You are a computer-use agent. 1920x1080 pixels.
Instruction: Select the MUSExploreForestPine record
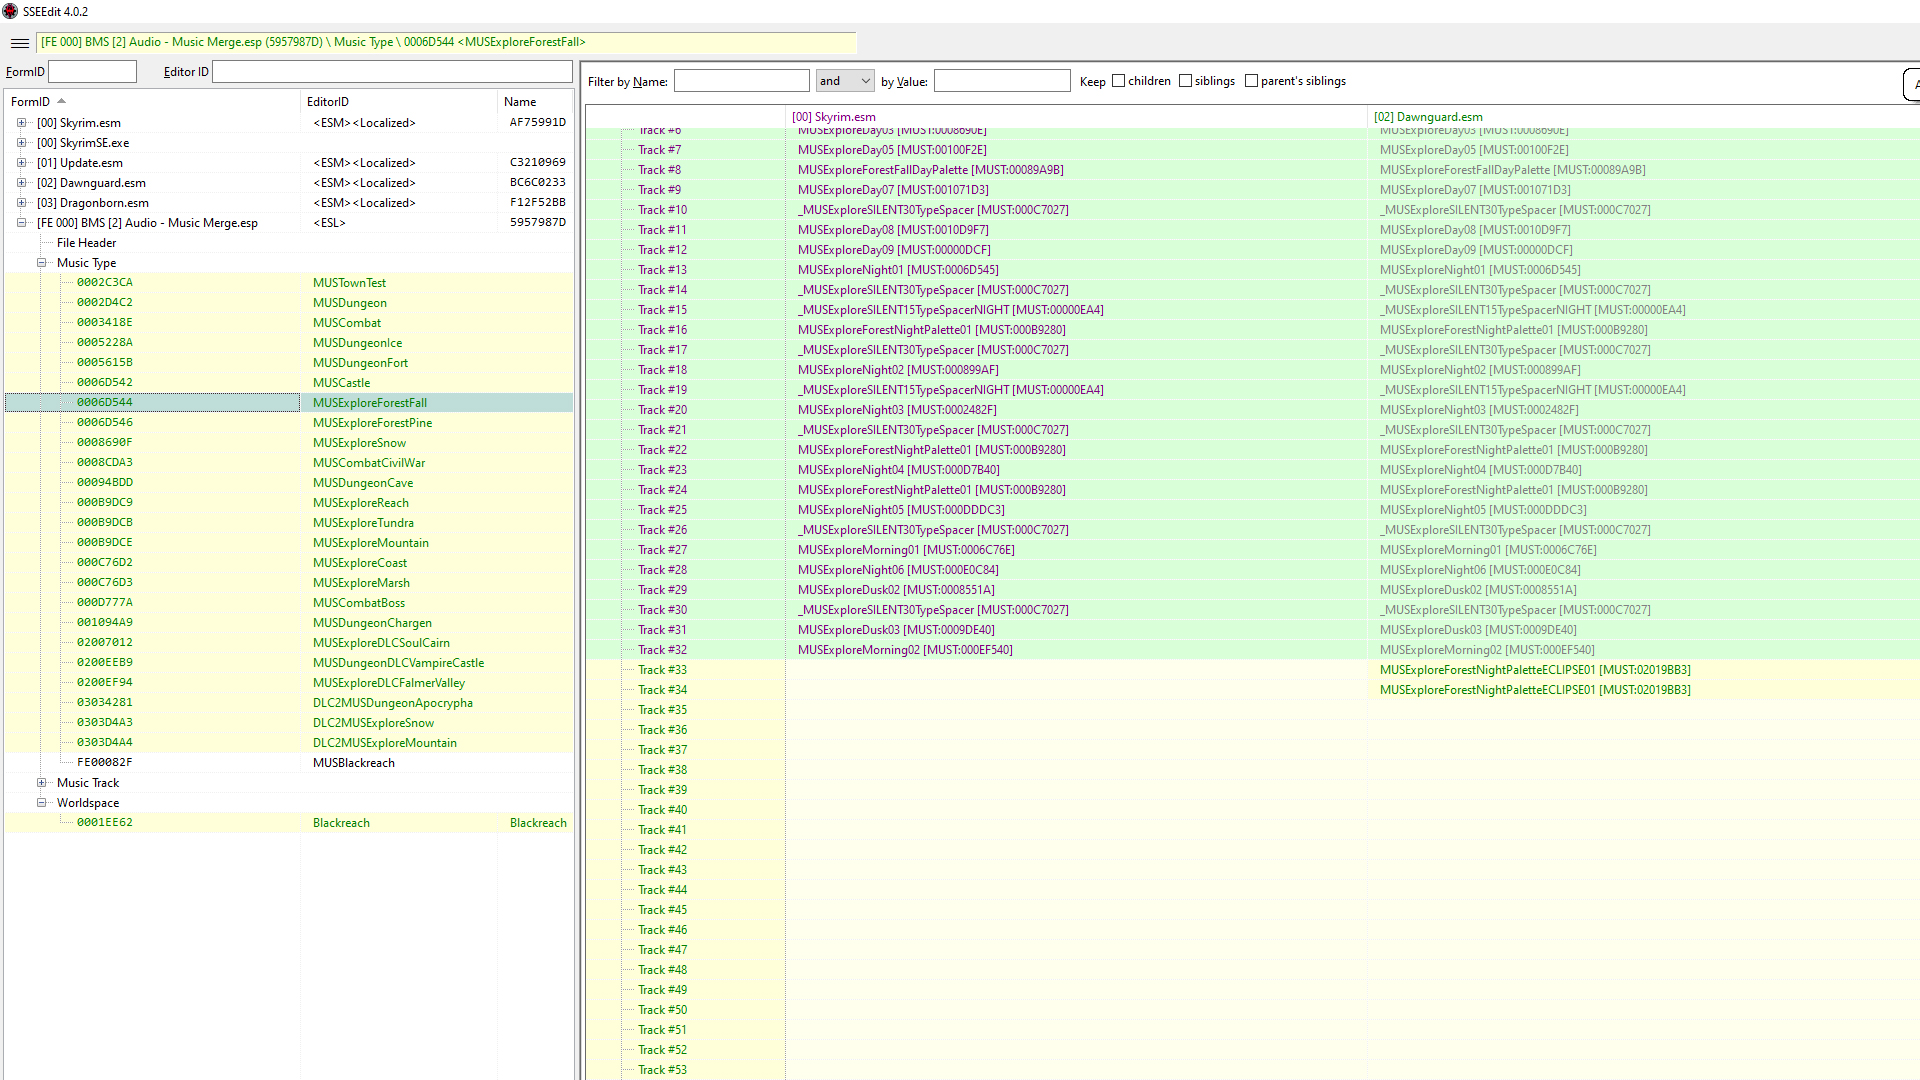point(372,423)
